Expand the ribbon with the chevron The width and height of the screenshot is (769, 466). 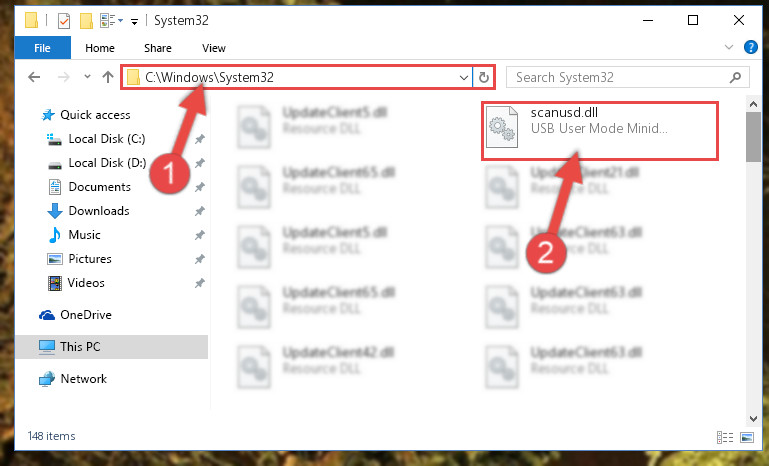click(x=729, y=47)
